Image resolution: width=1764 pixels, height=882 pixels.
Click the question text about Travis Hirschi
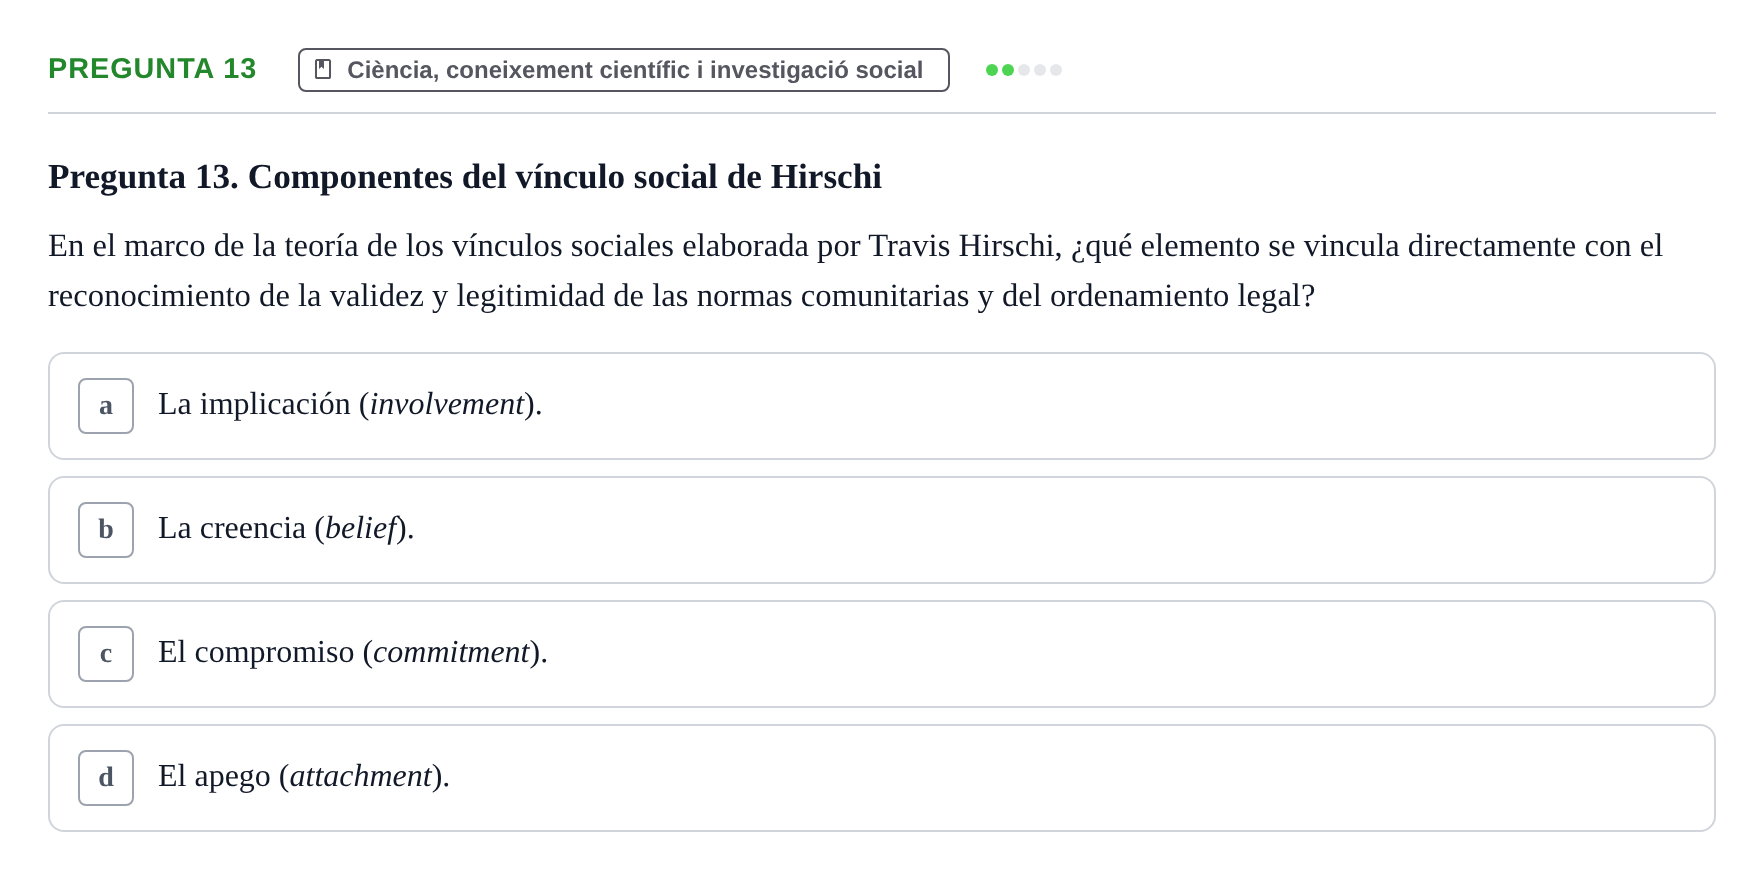pyautogui.click(x=856, y=271)
